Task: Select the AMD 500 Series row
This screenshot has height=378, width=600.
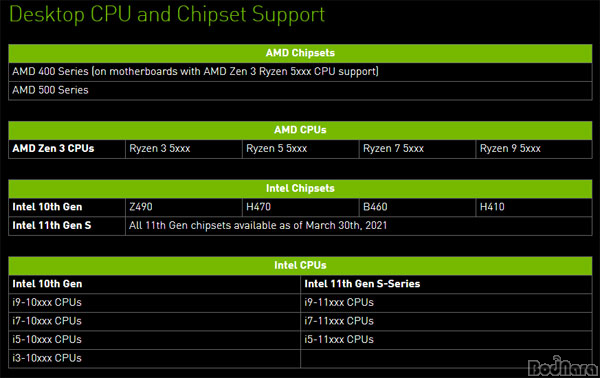Action: 300,90
